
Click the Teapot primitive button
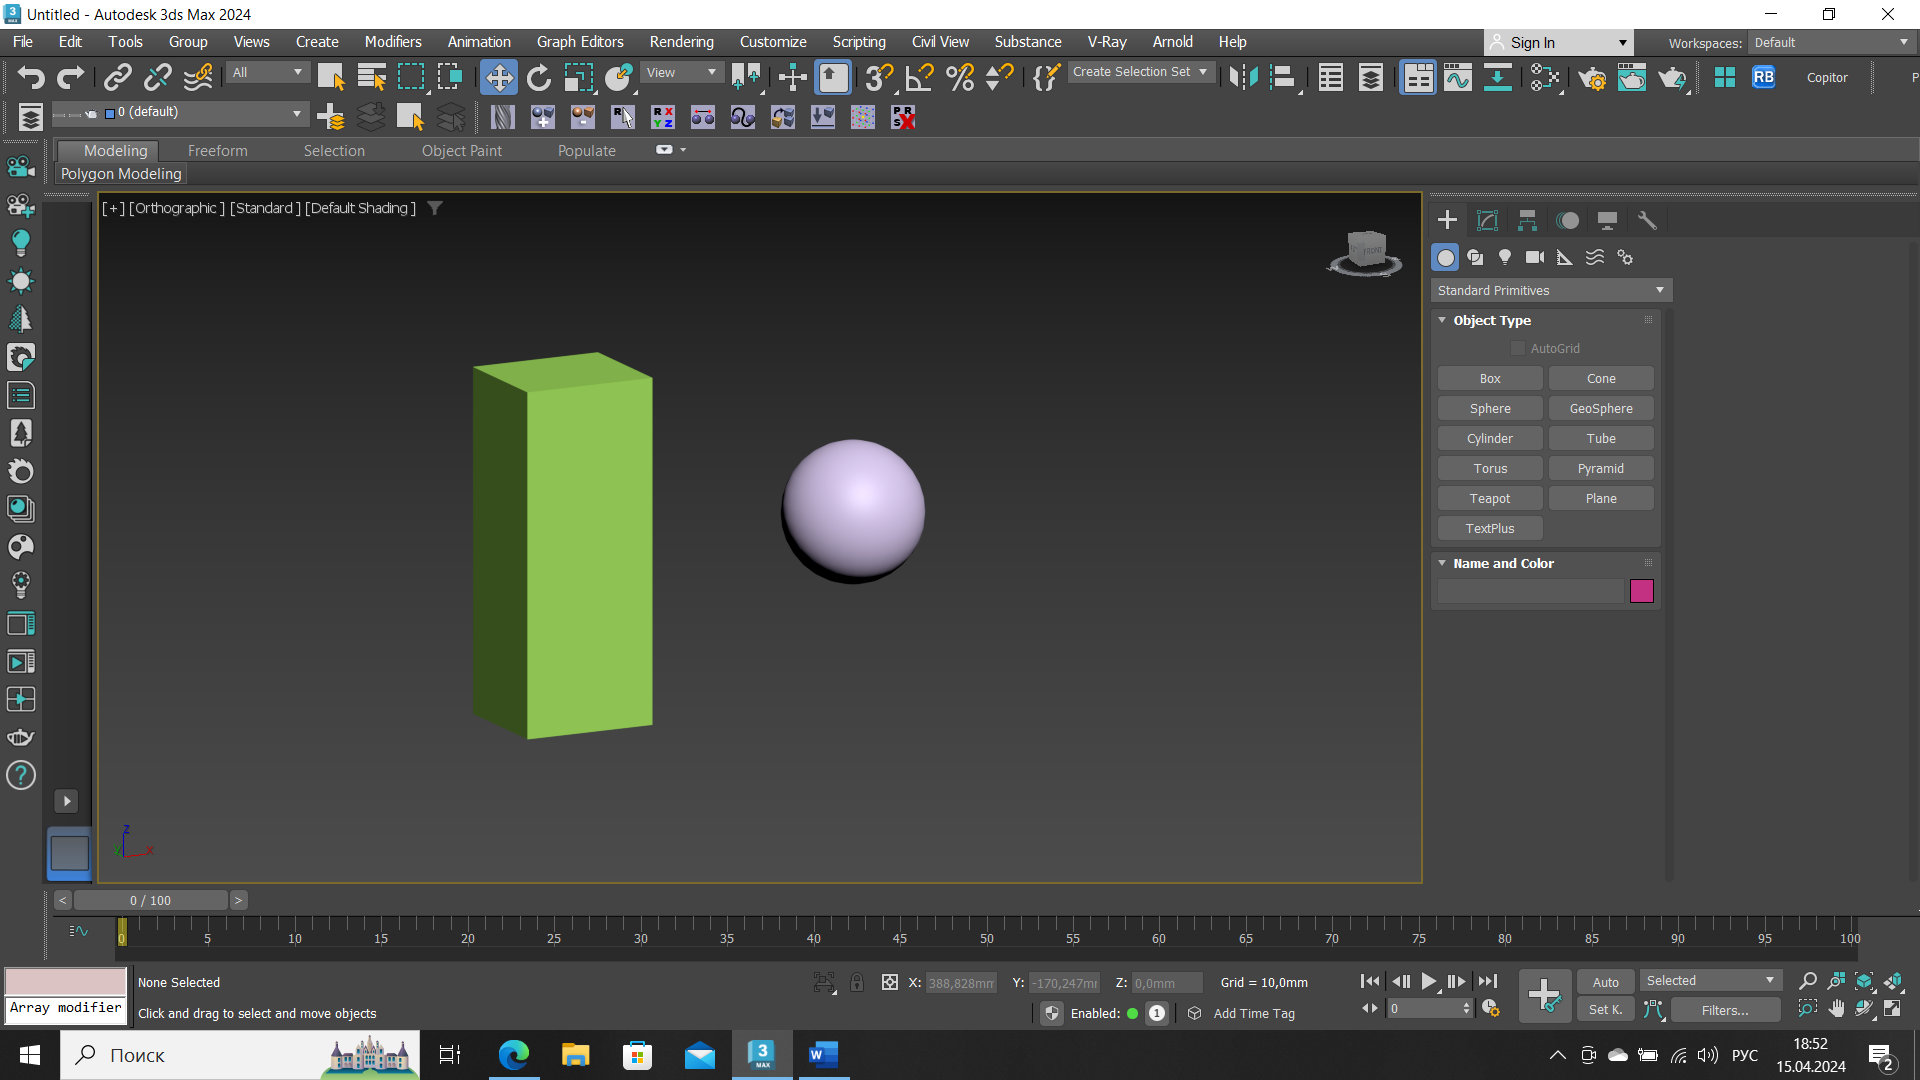(1489, 497)
